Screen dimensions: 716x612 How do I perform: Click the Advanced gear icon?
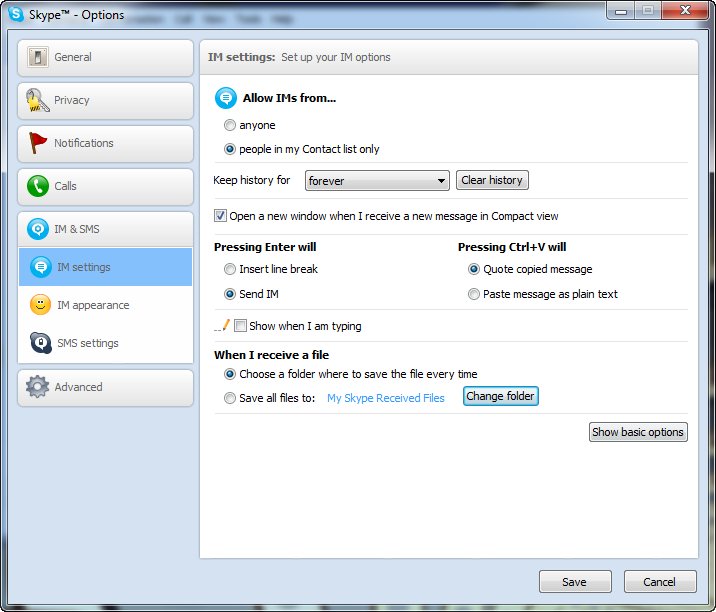[x=38, y=388]
